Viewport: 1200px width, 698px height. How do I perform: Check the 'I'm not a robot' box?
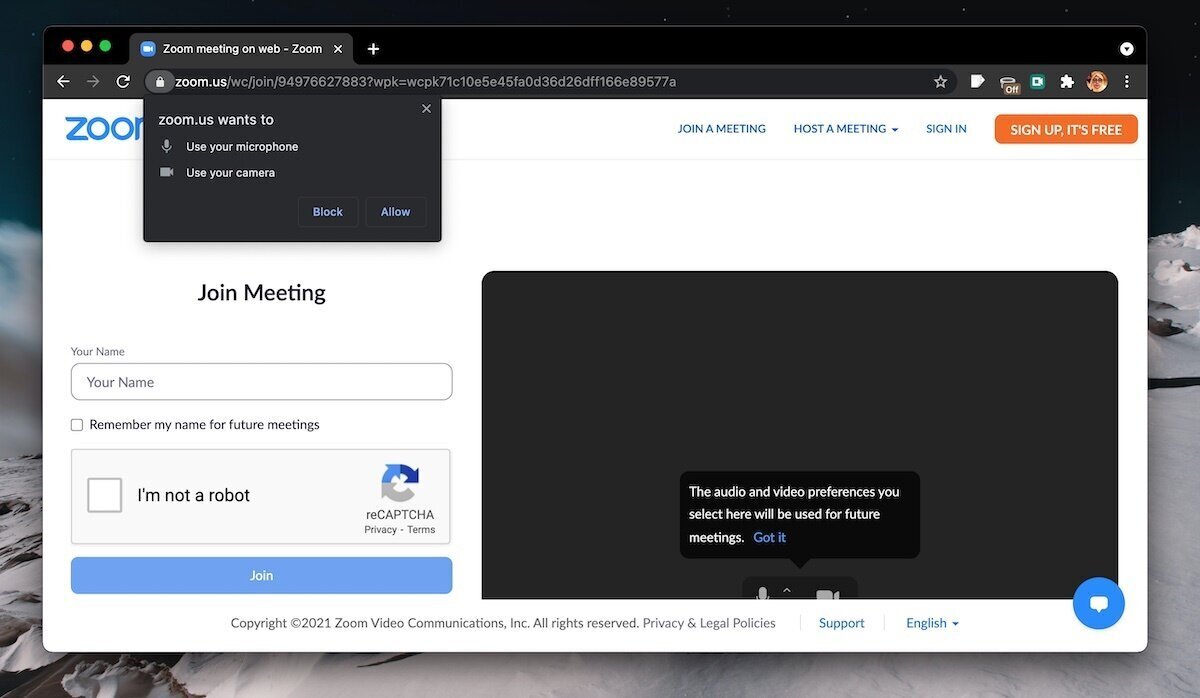tap(104, 494)
